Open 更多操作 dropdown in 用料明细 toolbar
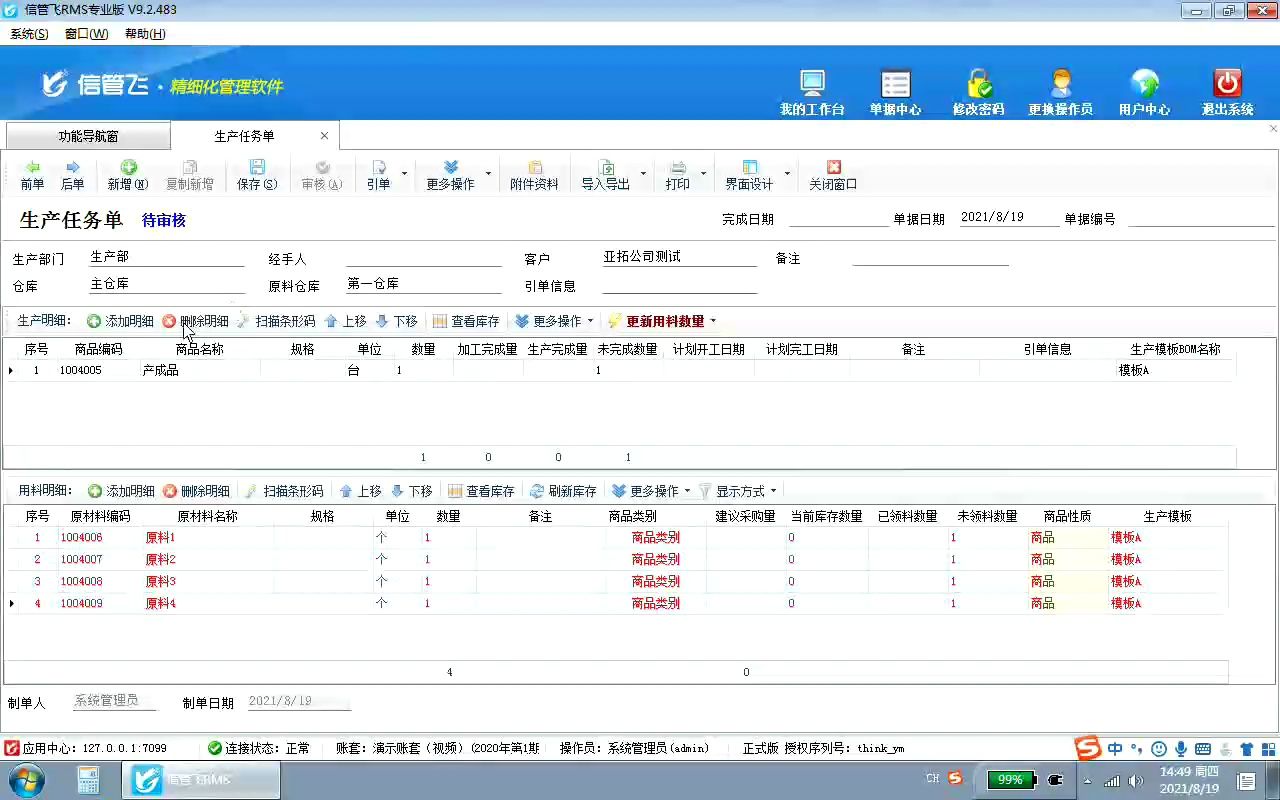The height and width of the screenshot is (800, 1280). 651,491
